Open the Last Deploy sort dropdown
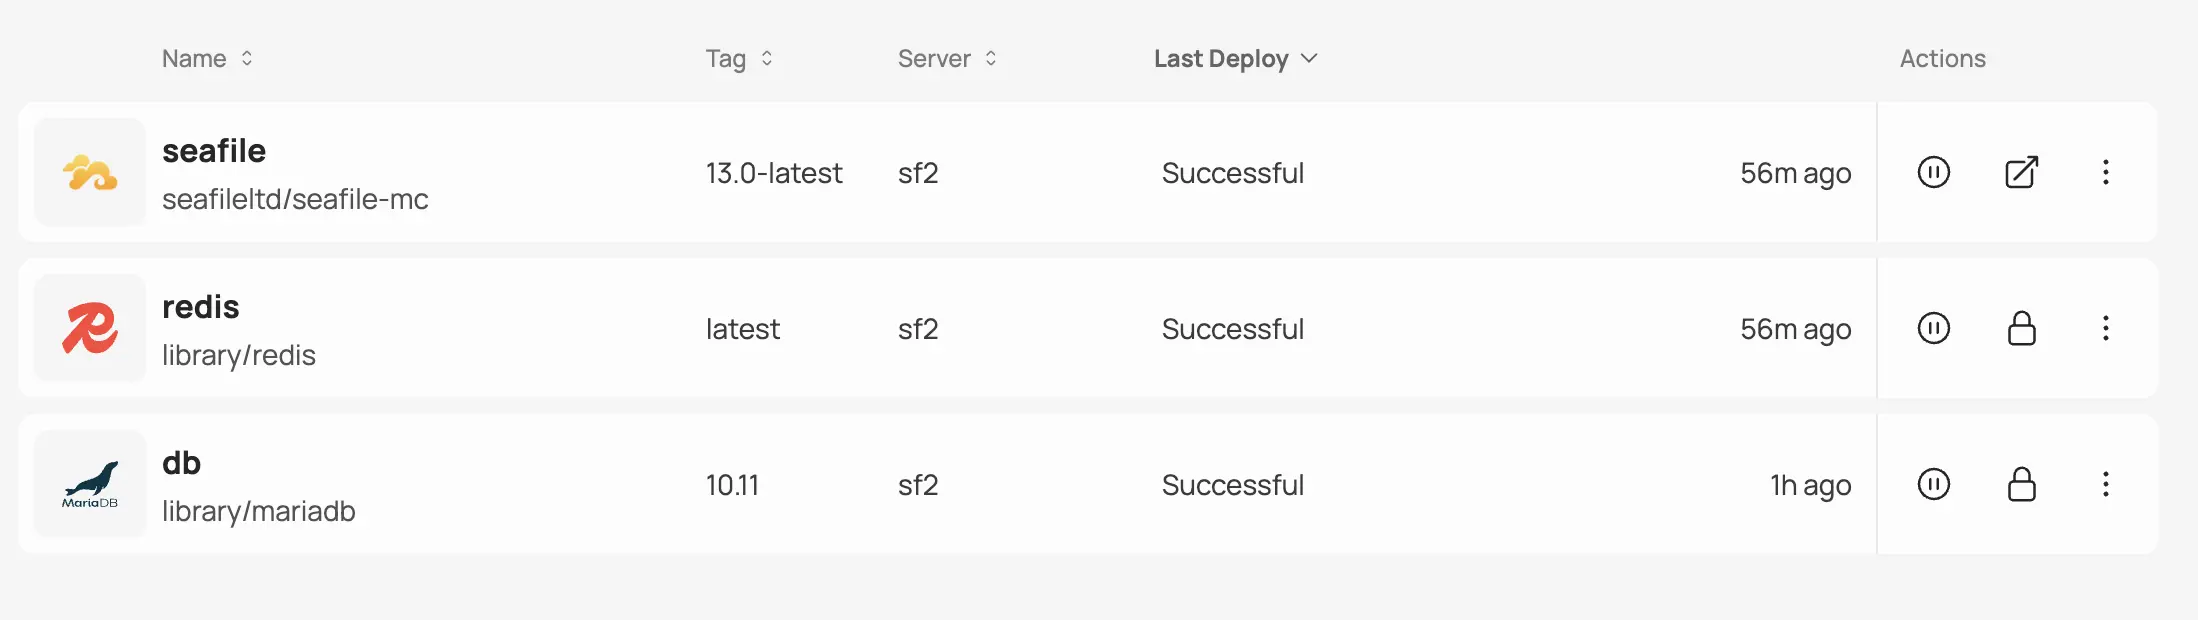2198x620 pixels. [1310, 59]
